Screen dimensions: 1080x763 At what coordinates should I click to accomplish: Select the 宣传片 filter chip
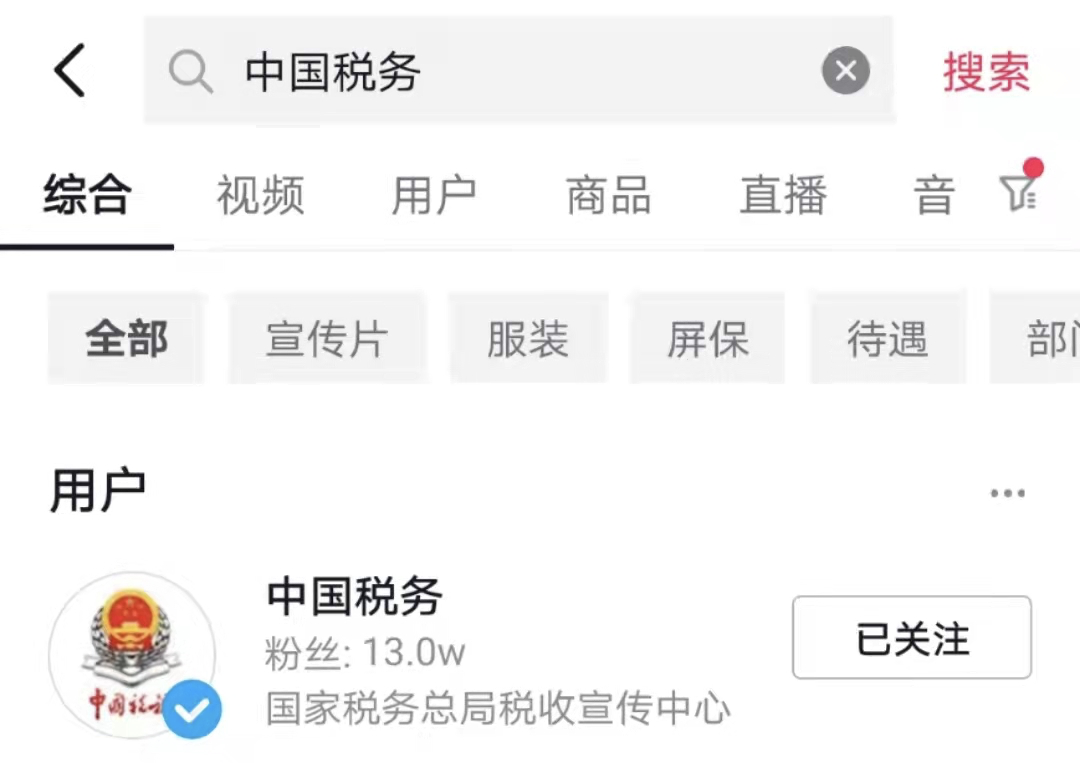(x=327, y=338)
